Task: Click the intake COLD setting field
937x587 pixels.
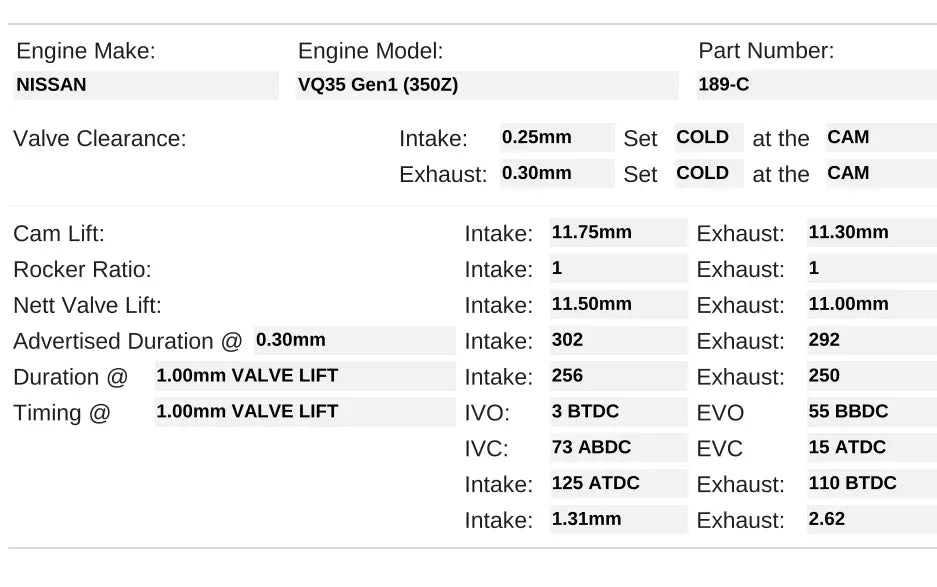Action: [708, 138]
